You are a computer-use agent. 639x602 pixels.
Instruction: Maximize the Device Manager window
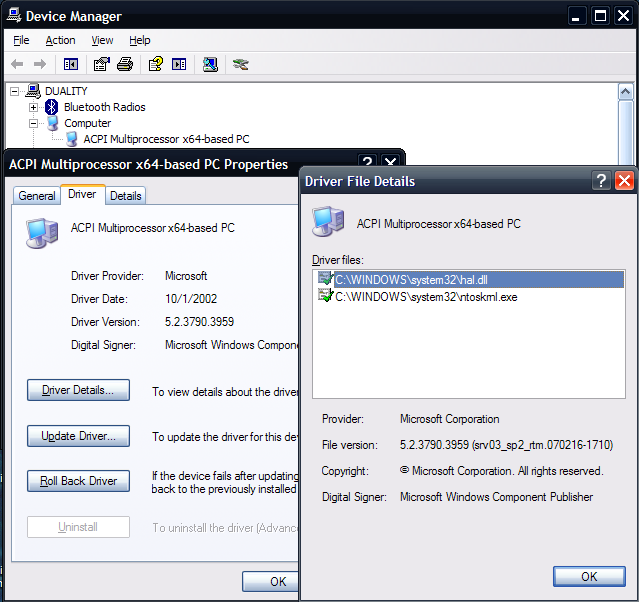click(600, 16)
